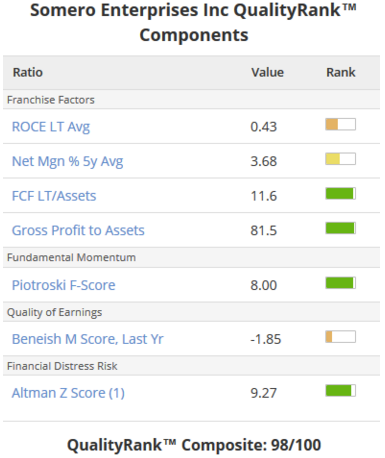Screen dimensions: 385x458
Task: Open the Beneish M Score, Last Yr link
Action: 87,339
